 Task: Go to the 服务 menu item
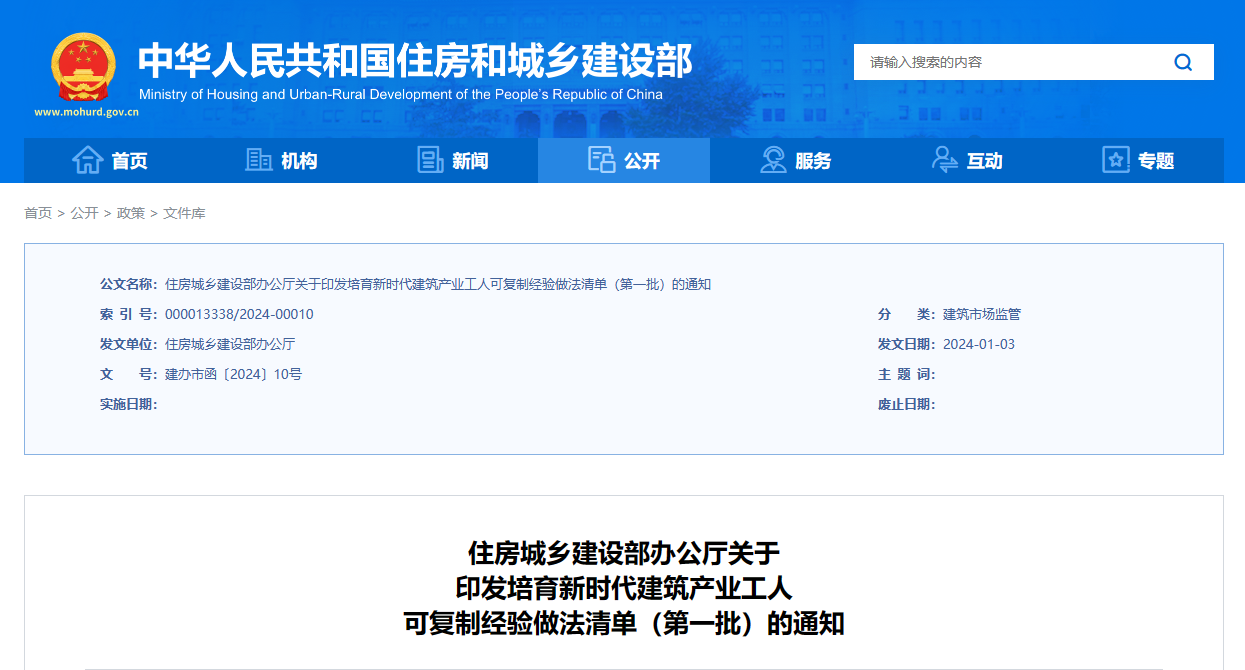pyautogui.click(x=813, y=161)
